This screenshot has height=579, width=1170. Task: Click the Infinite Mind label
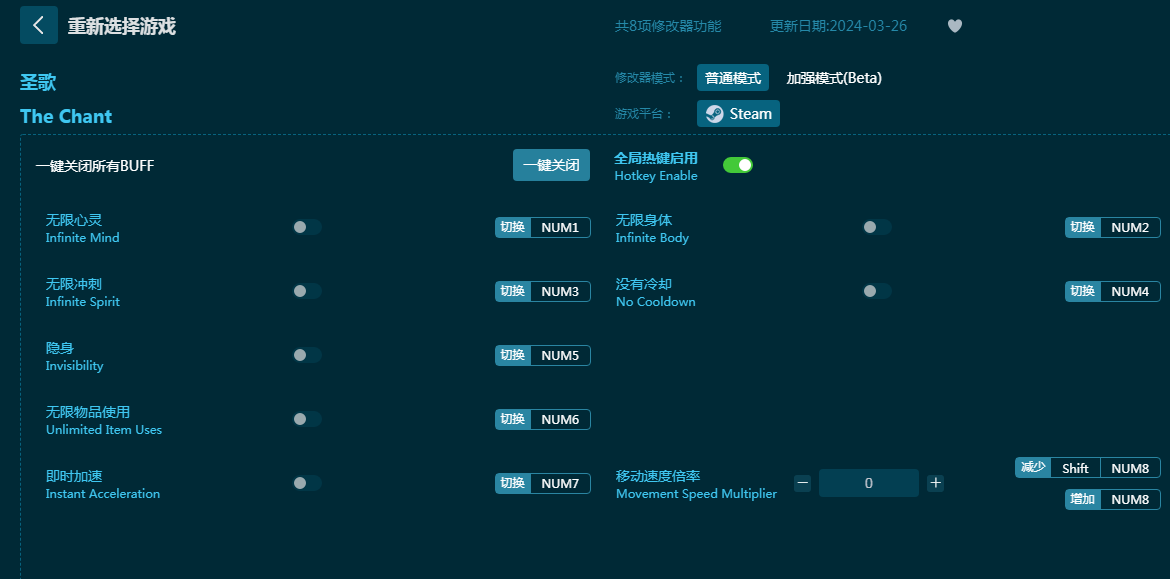pyautogui.click(x=82, y=238)
